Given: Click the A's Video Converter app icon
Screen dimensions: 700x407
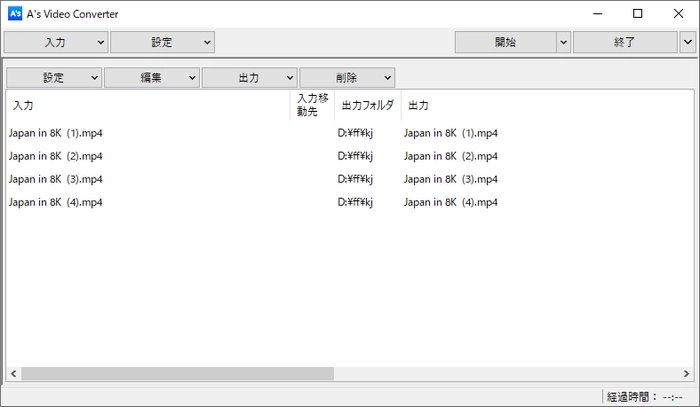Looking at the screenshot, I should click(15, 14).
